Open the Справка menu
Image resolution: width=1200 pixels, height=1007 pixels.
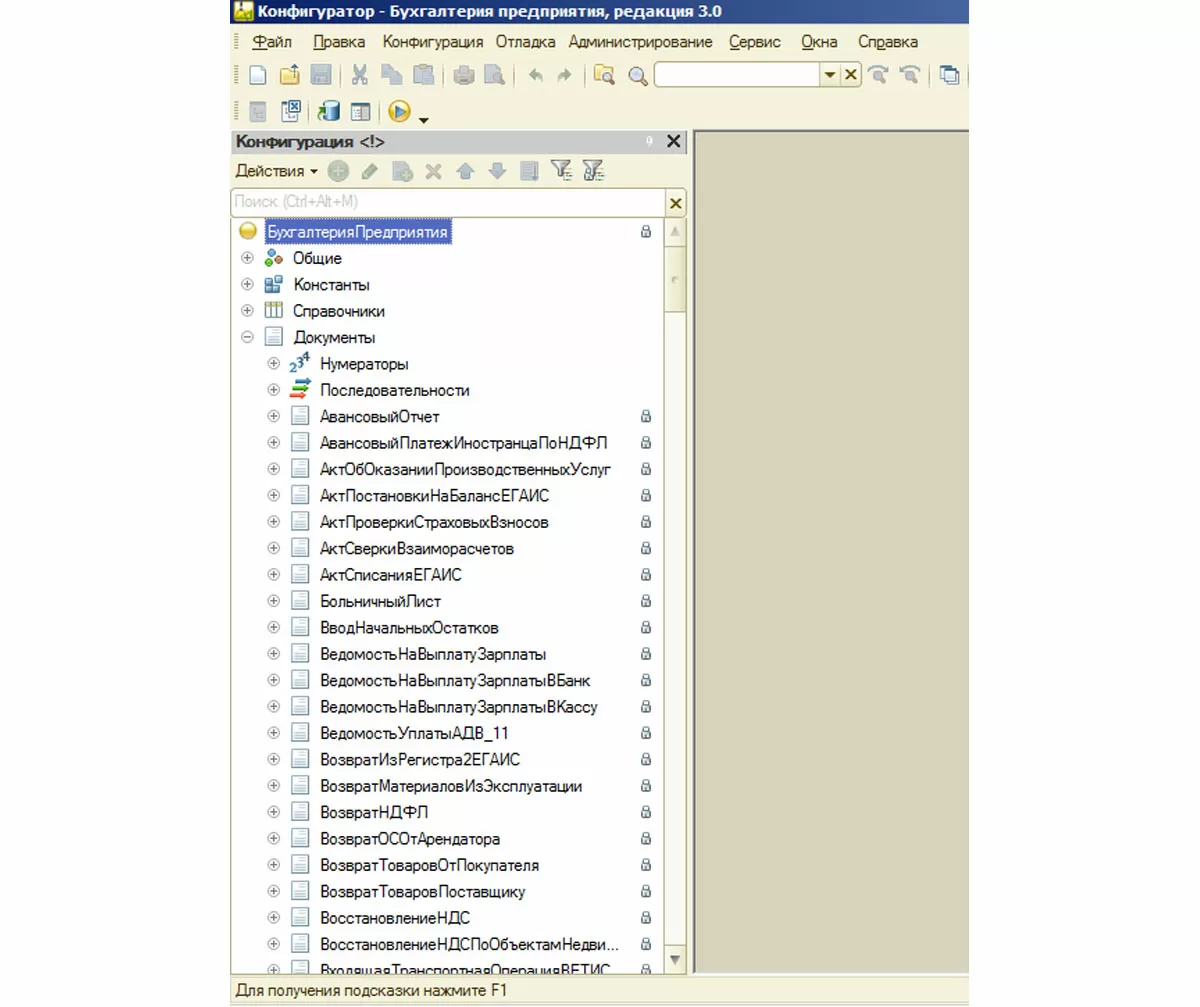click(x=888, y=42)
